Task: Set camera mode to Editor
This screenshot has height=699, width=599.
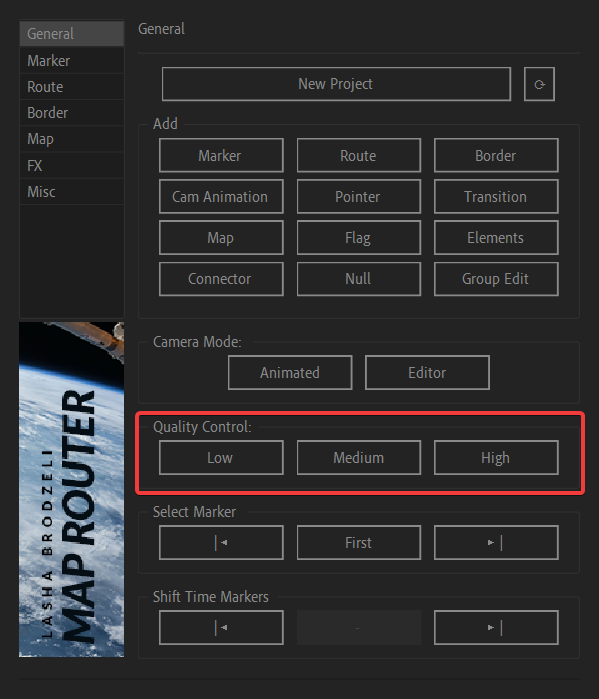Action: click(427, 373)
